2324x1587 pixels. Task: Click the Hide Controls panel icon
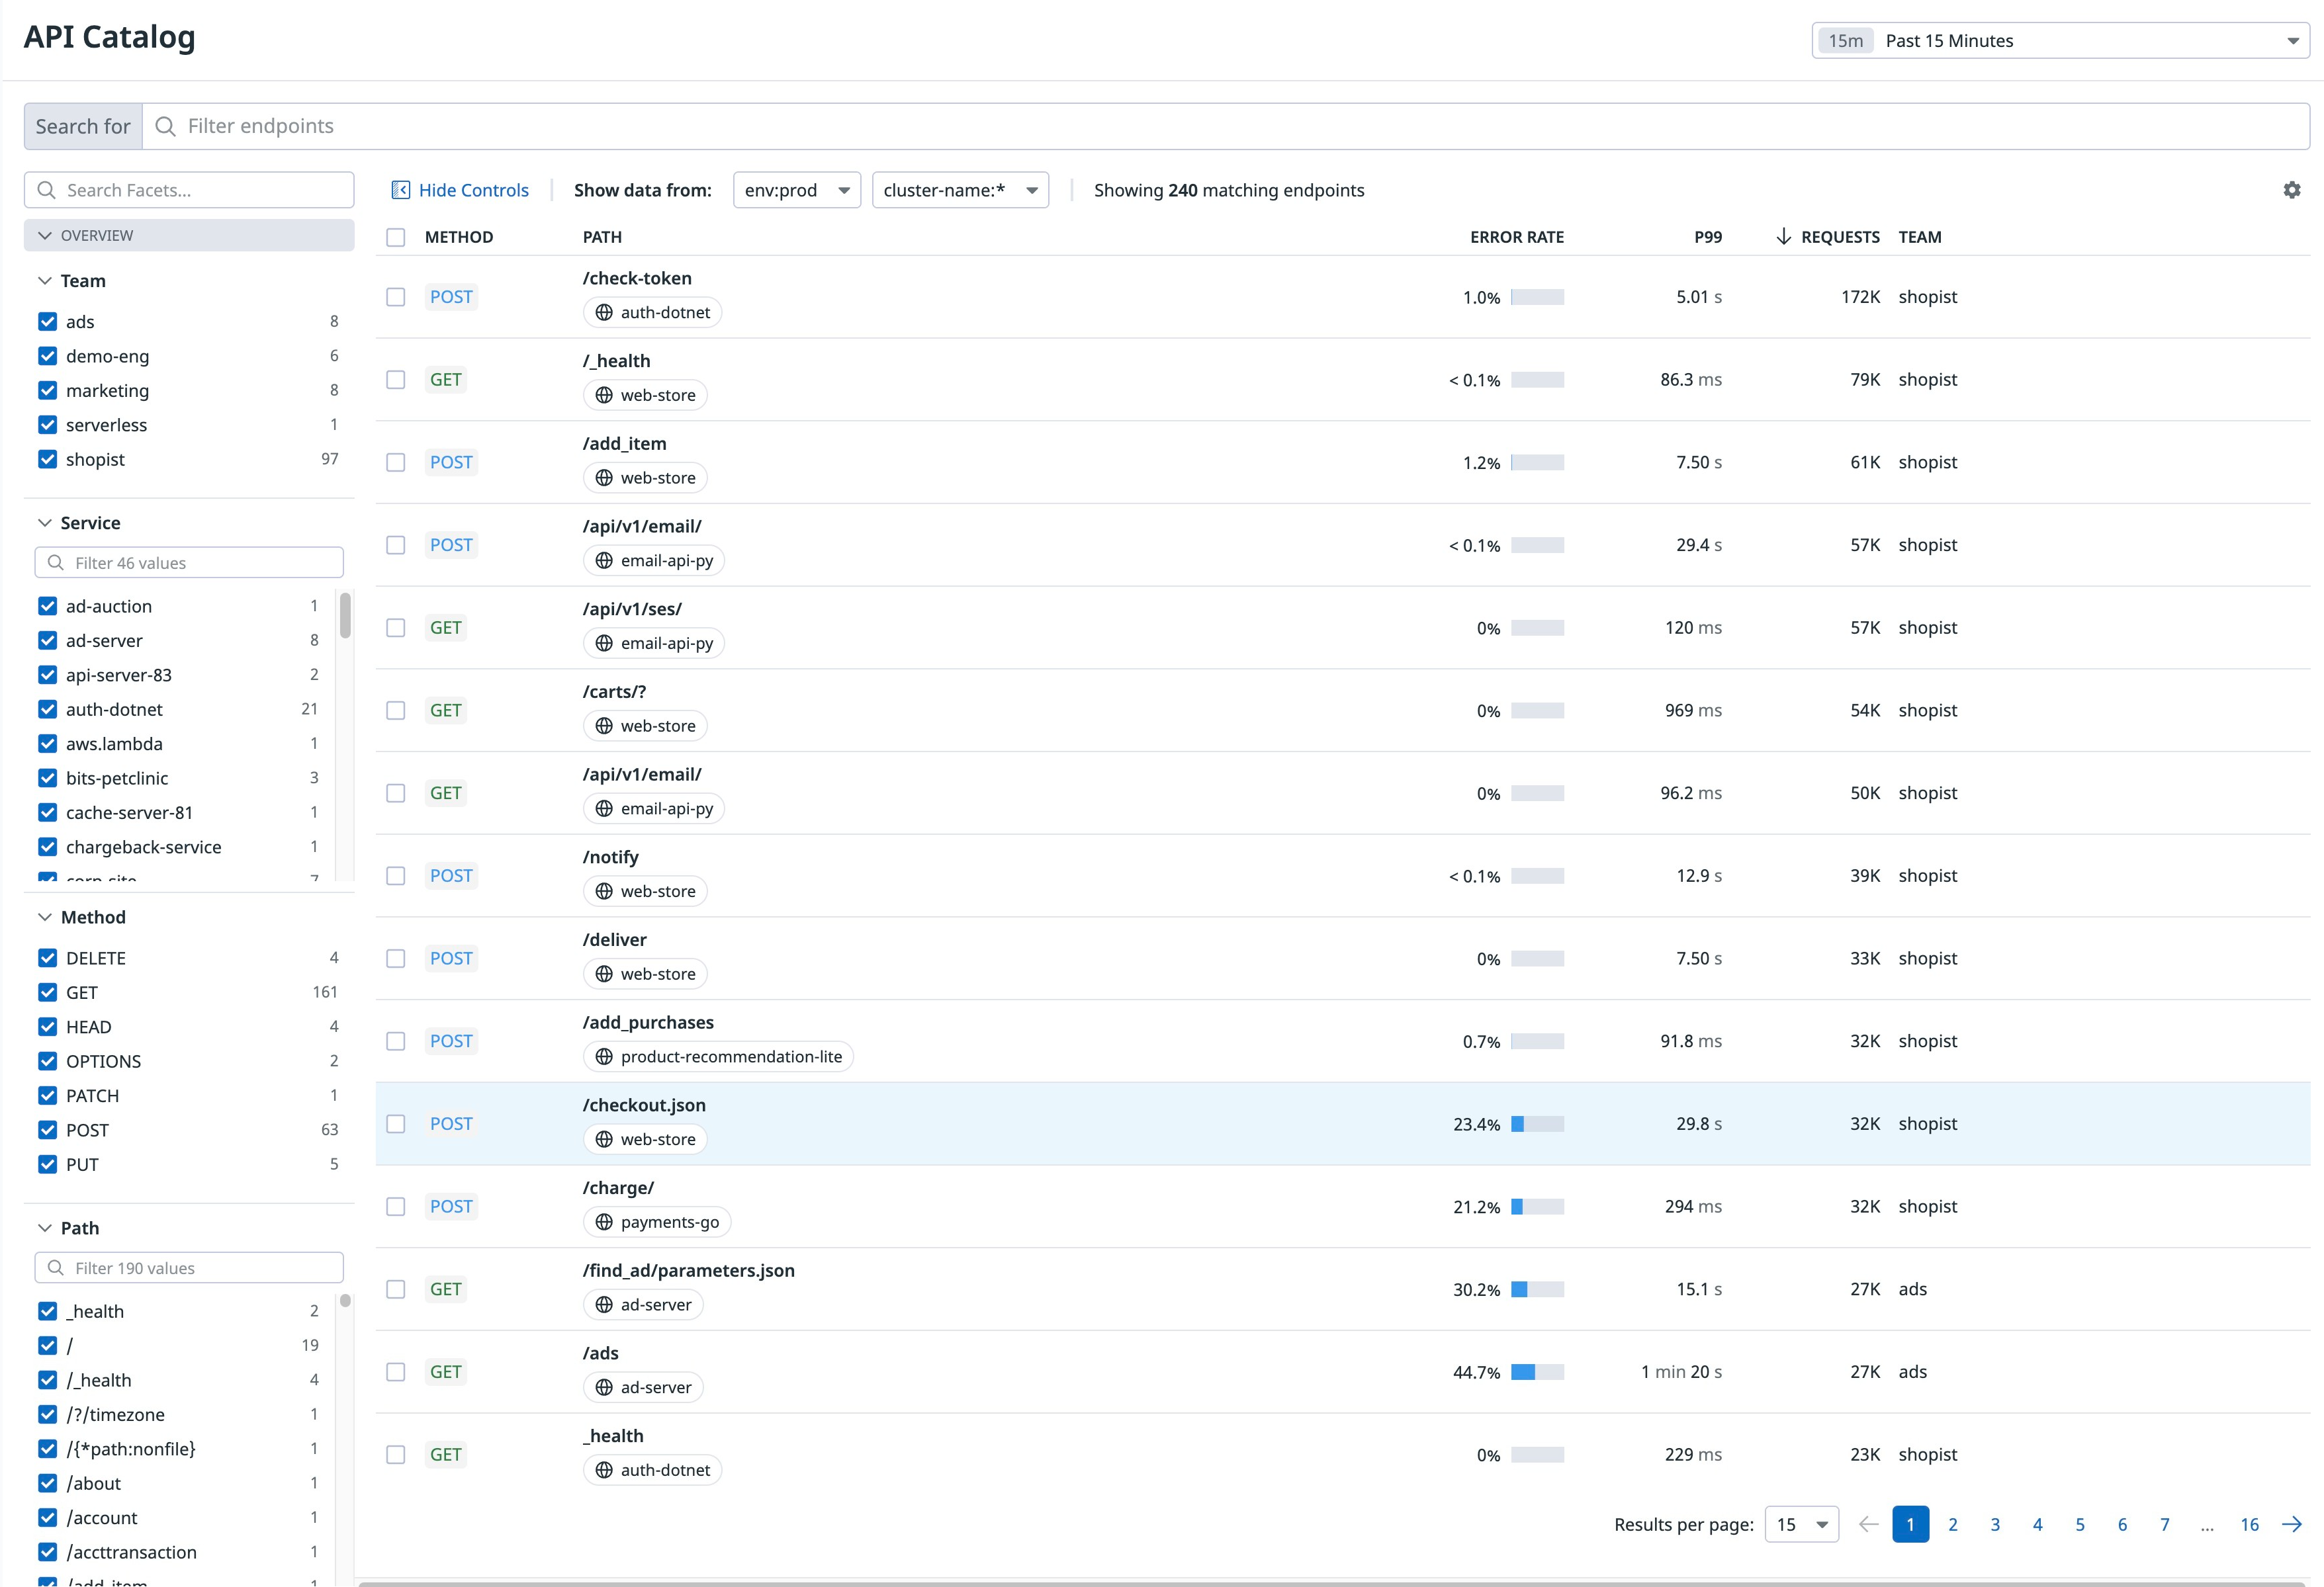(x=401, y=189)
